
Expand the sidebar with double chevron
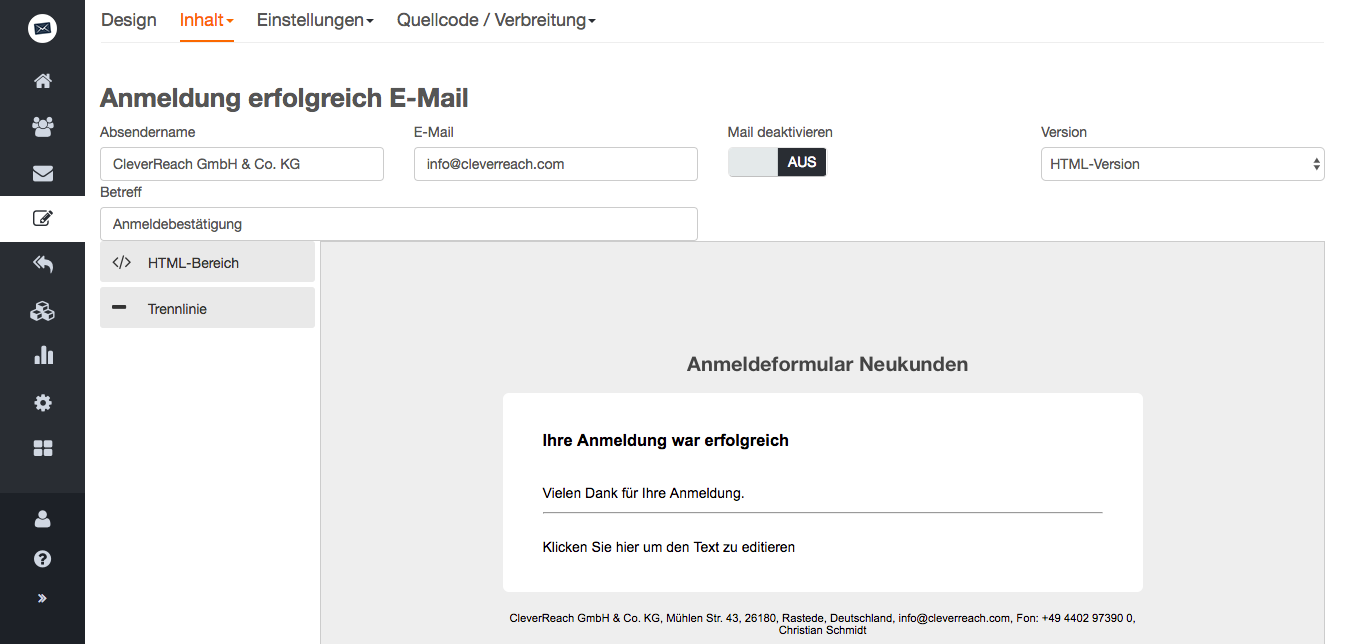point(42,599)
